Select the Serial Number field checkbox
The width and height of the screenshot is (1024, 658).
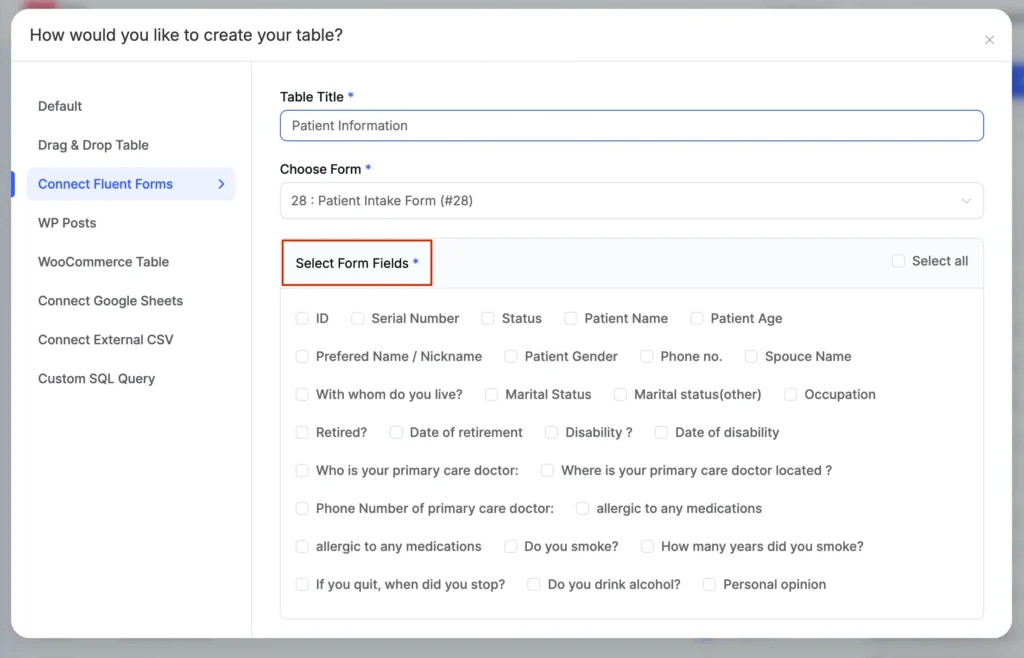358,319
